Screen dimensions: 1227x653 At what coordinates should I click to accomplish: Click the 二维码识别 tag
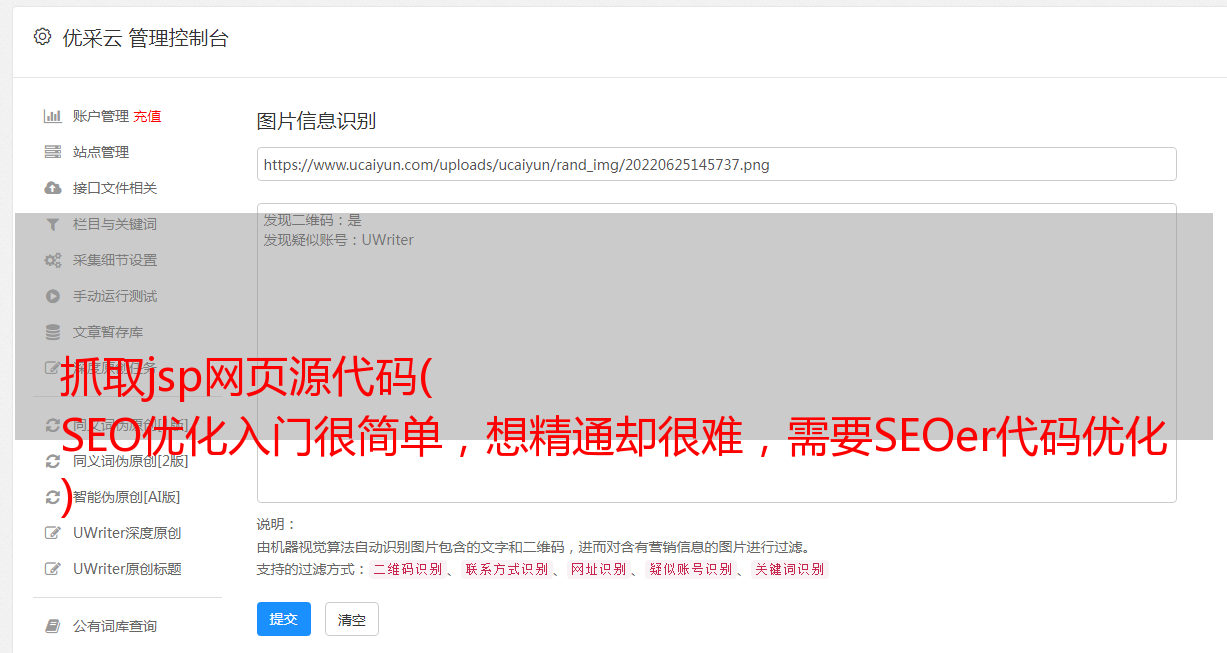pyautogui.click(x=408, y=569)
